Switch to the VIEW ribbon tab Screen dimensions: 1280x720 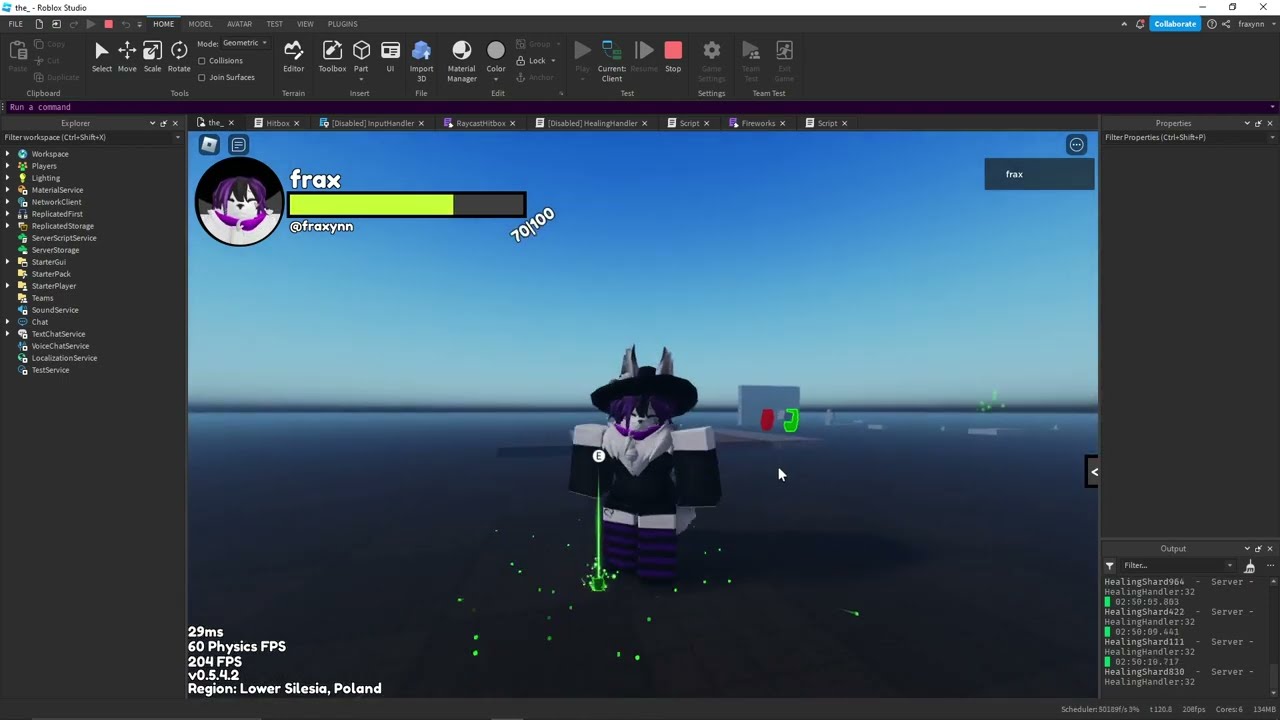pos(305,24)
